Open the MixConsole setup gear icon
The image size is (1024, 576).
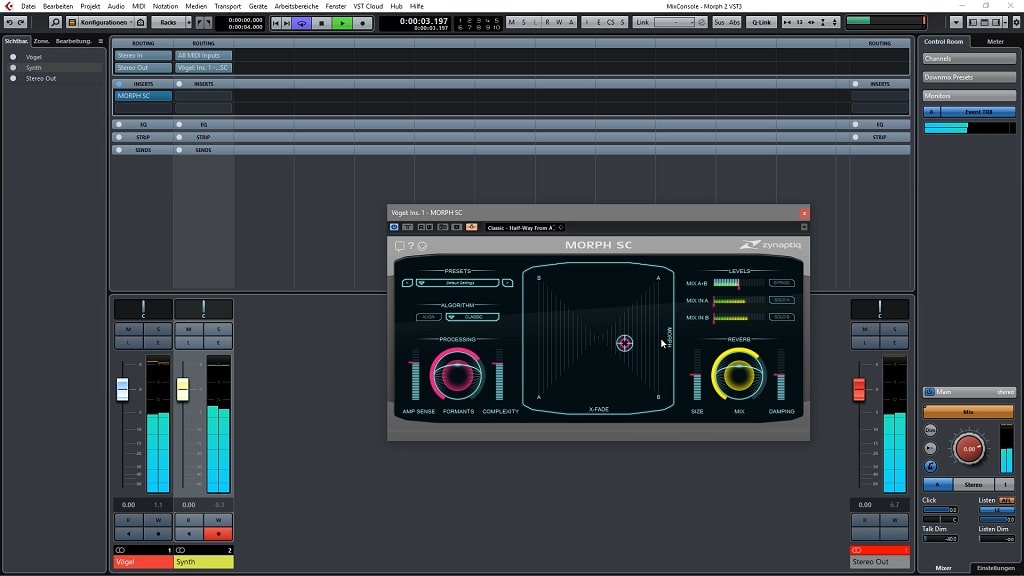(x=1017, y=22)
